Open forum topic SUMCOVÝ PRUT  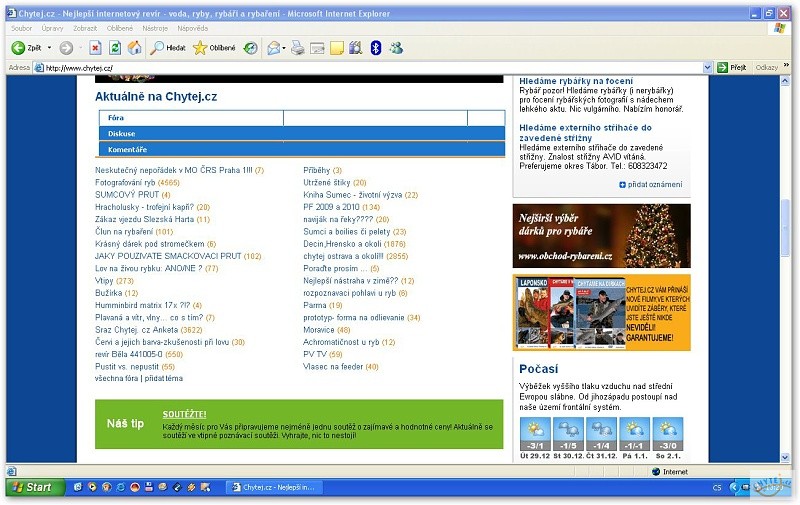127,195
